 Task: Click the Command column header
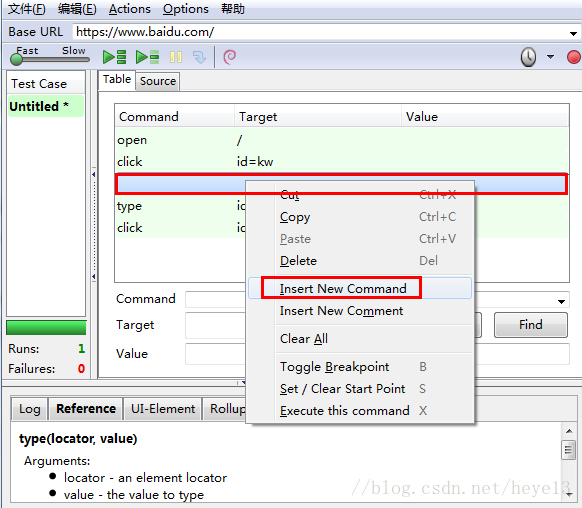click(174, 117)
